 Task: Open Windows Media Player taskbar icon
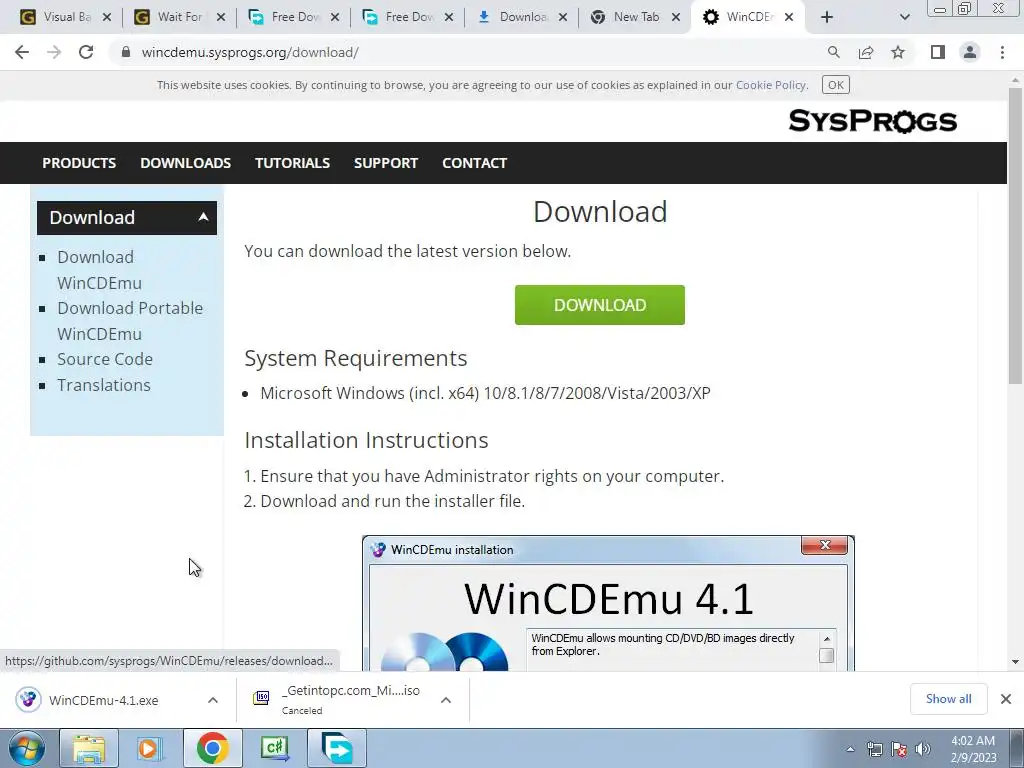pyautogui.click(x=150, y=748)
